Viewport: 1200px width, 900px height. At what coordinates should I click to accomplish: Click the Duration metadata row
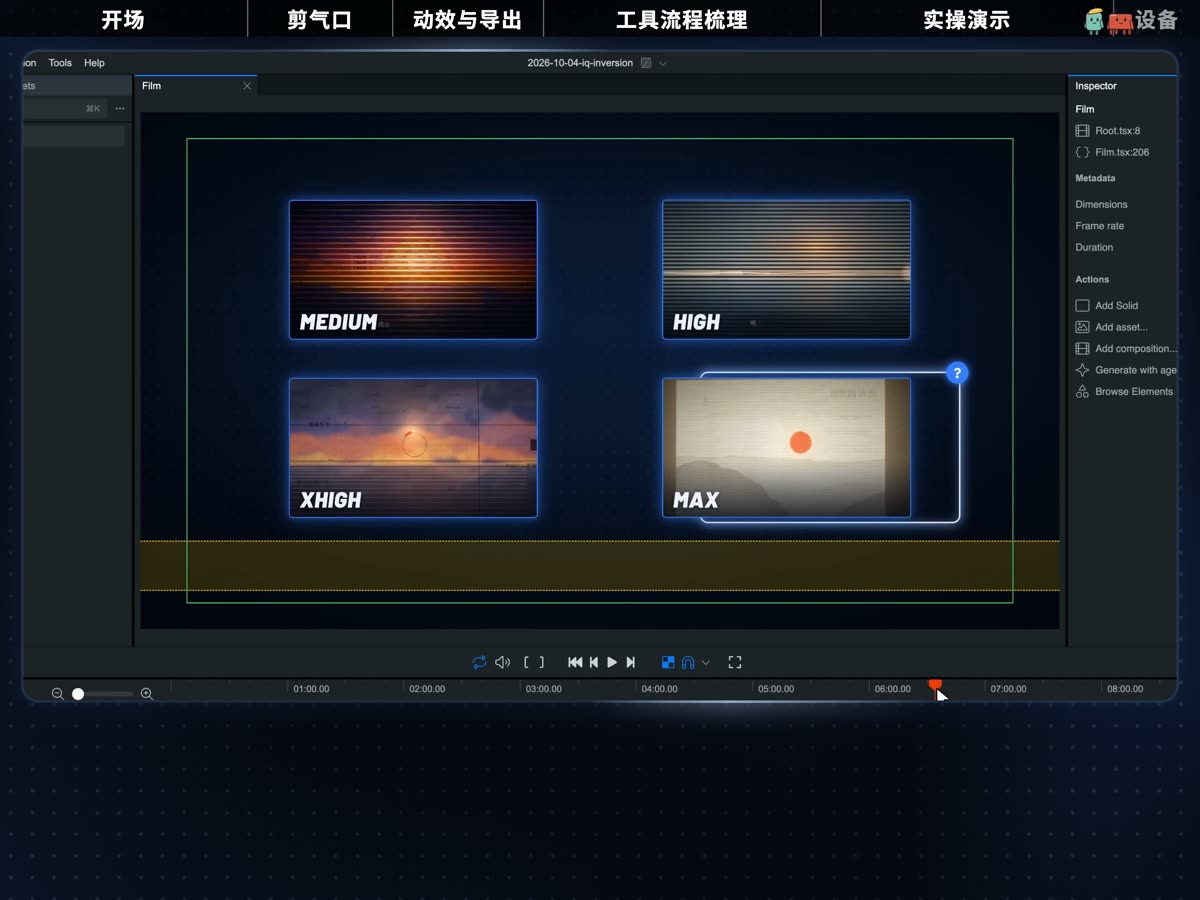pos(1094,247)
